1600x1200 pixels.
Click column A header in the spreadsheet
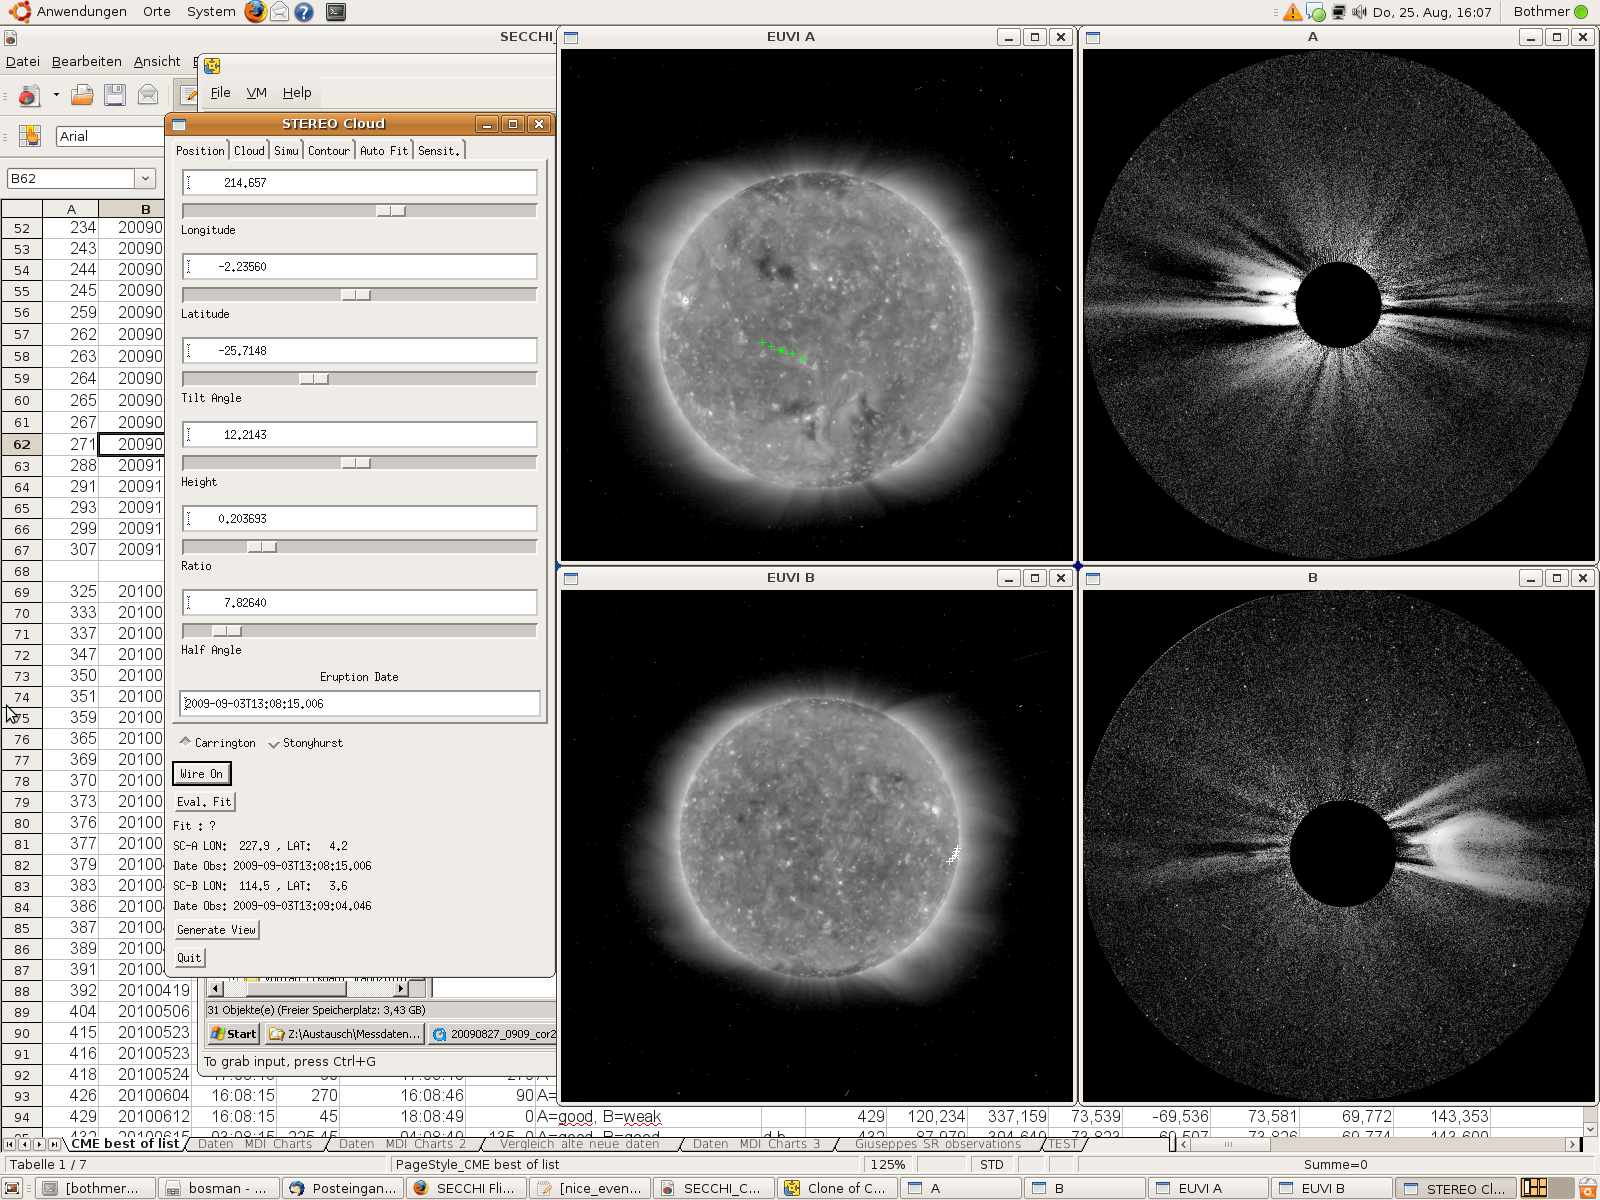pos(71,209)
